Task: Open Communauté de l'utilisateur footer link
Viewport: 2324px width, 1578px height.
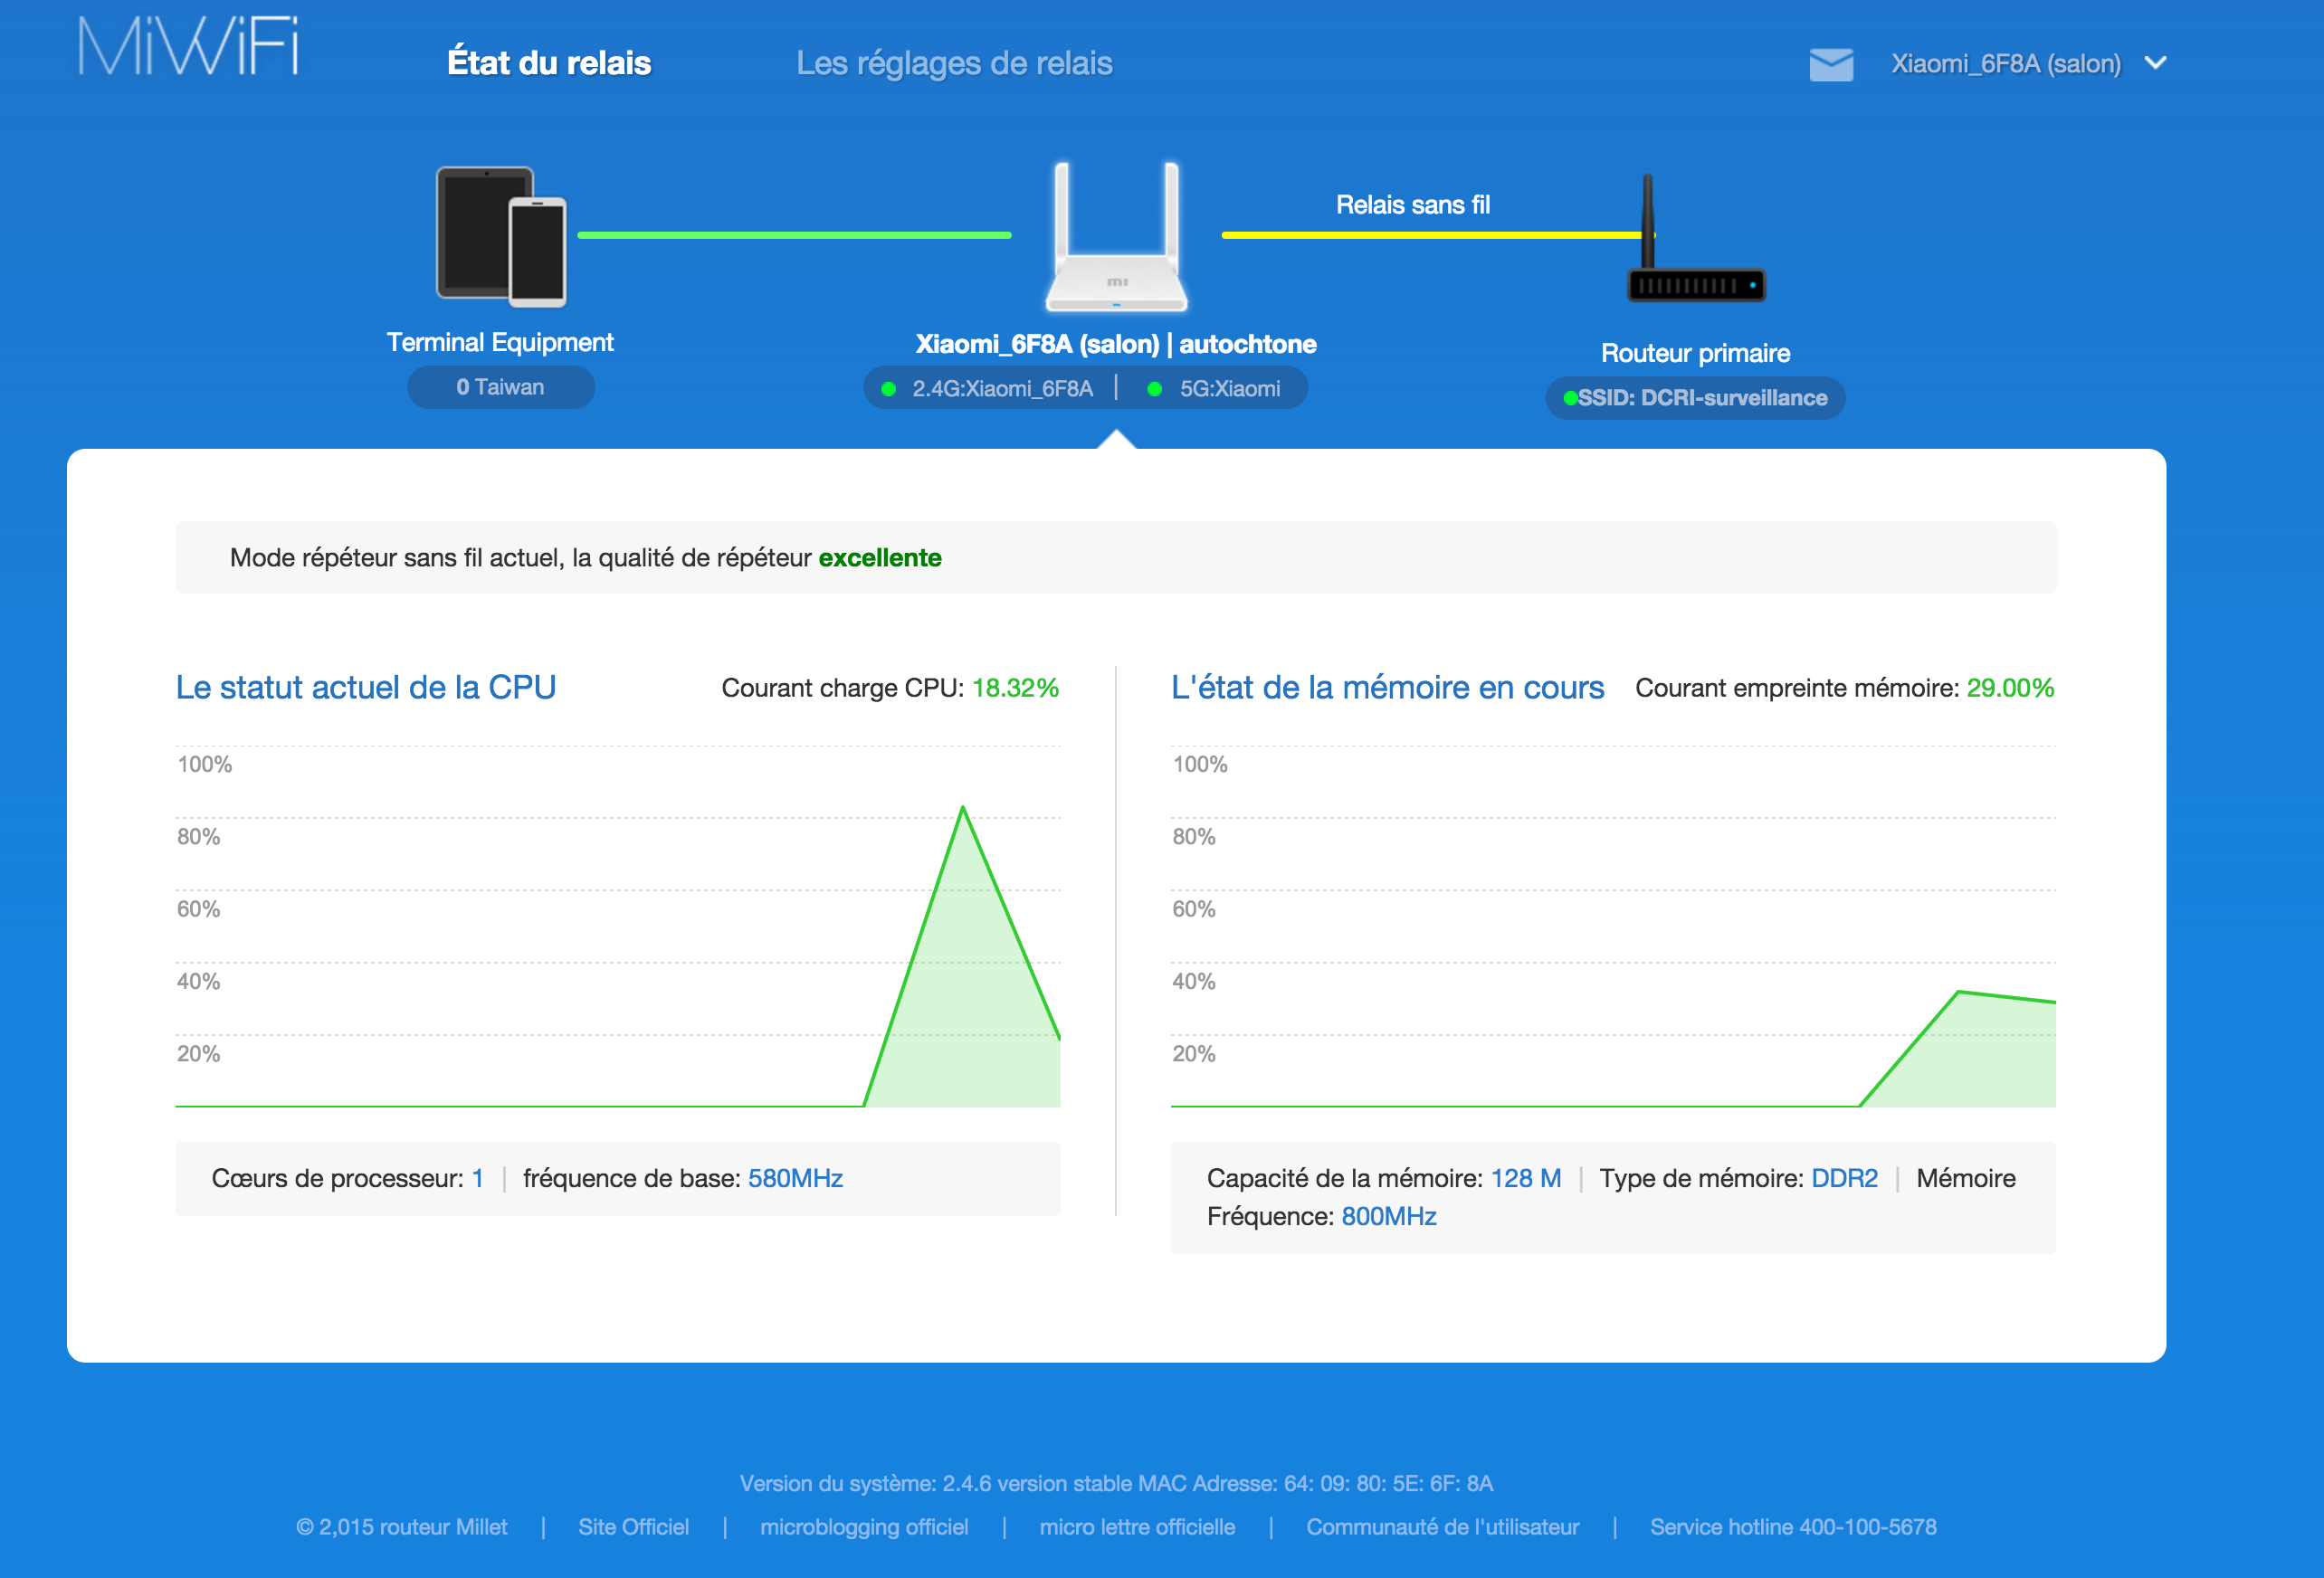Action: (1443, 1527)
